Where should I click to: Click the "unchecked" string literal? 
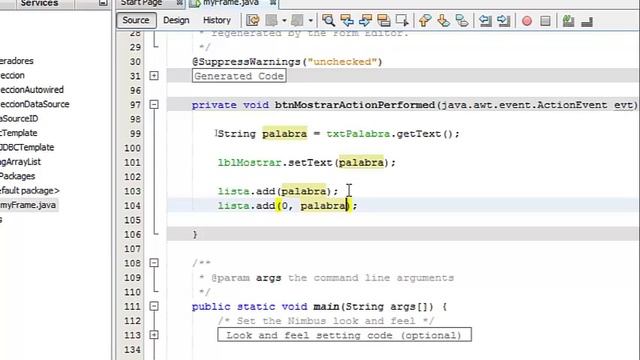[x=342, y=62]
